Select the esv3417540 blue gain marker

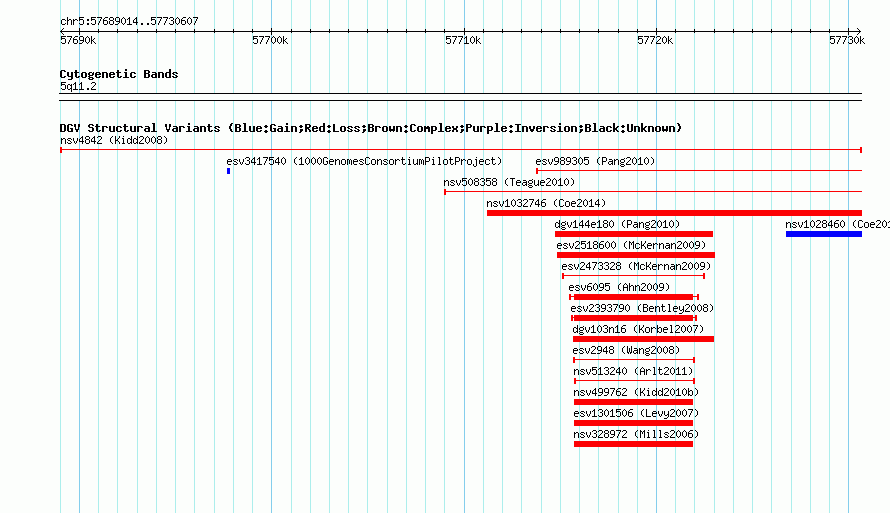pyautogui.click(x=228, y=171)
